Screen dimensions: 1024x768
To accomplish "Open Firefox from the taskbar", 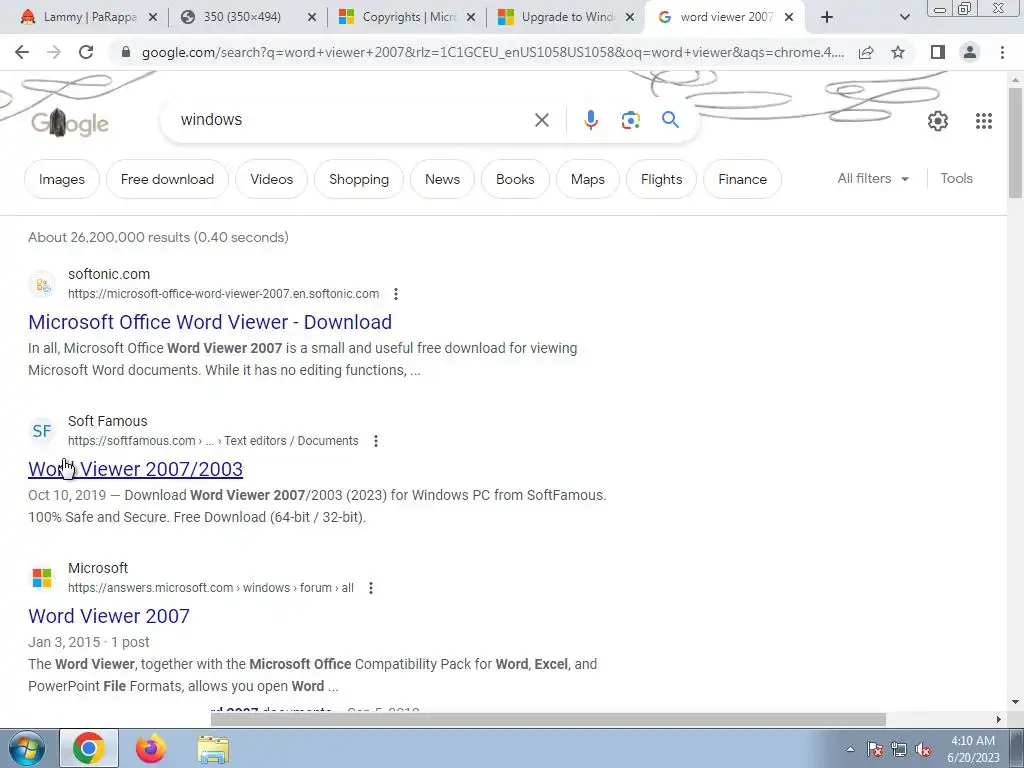I will click(x=150, y=748).
